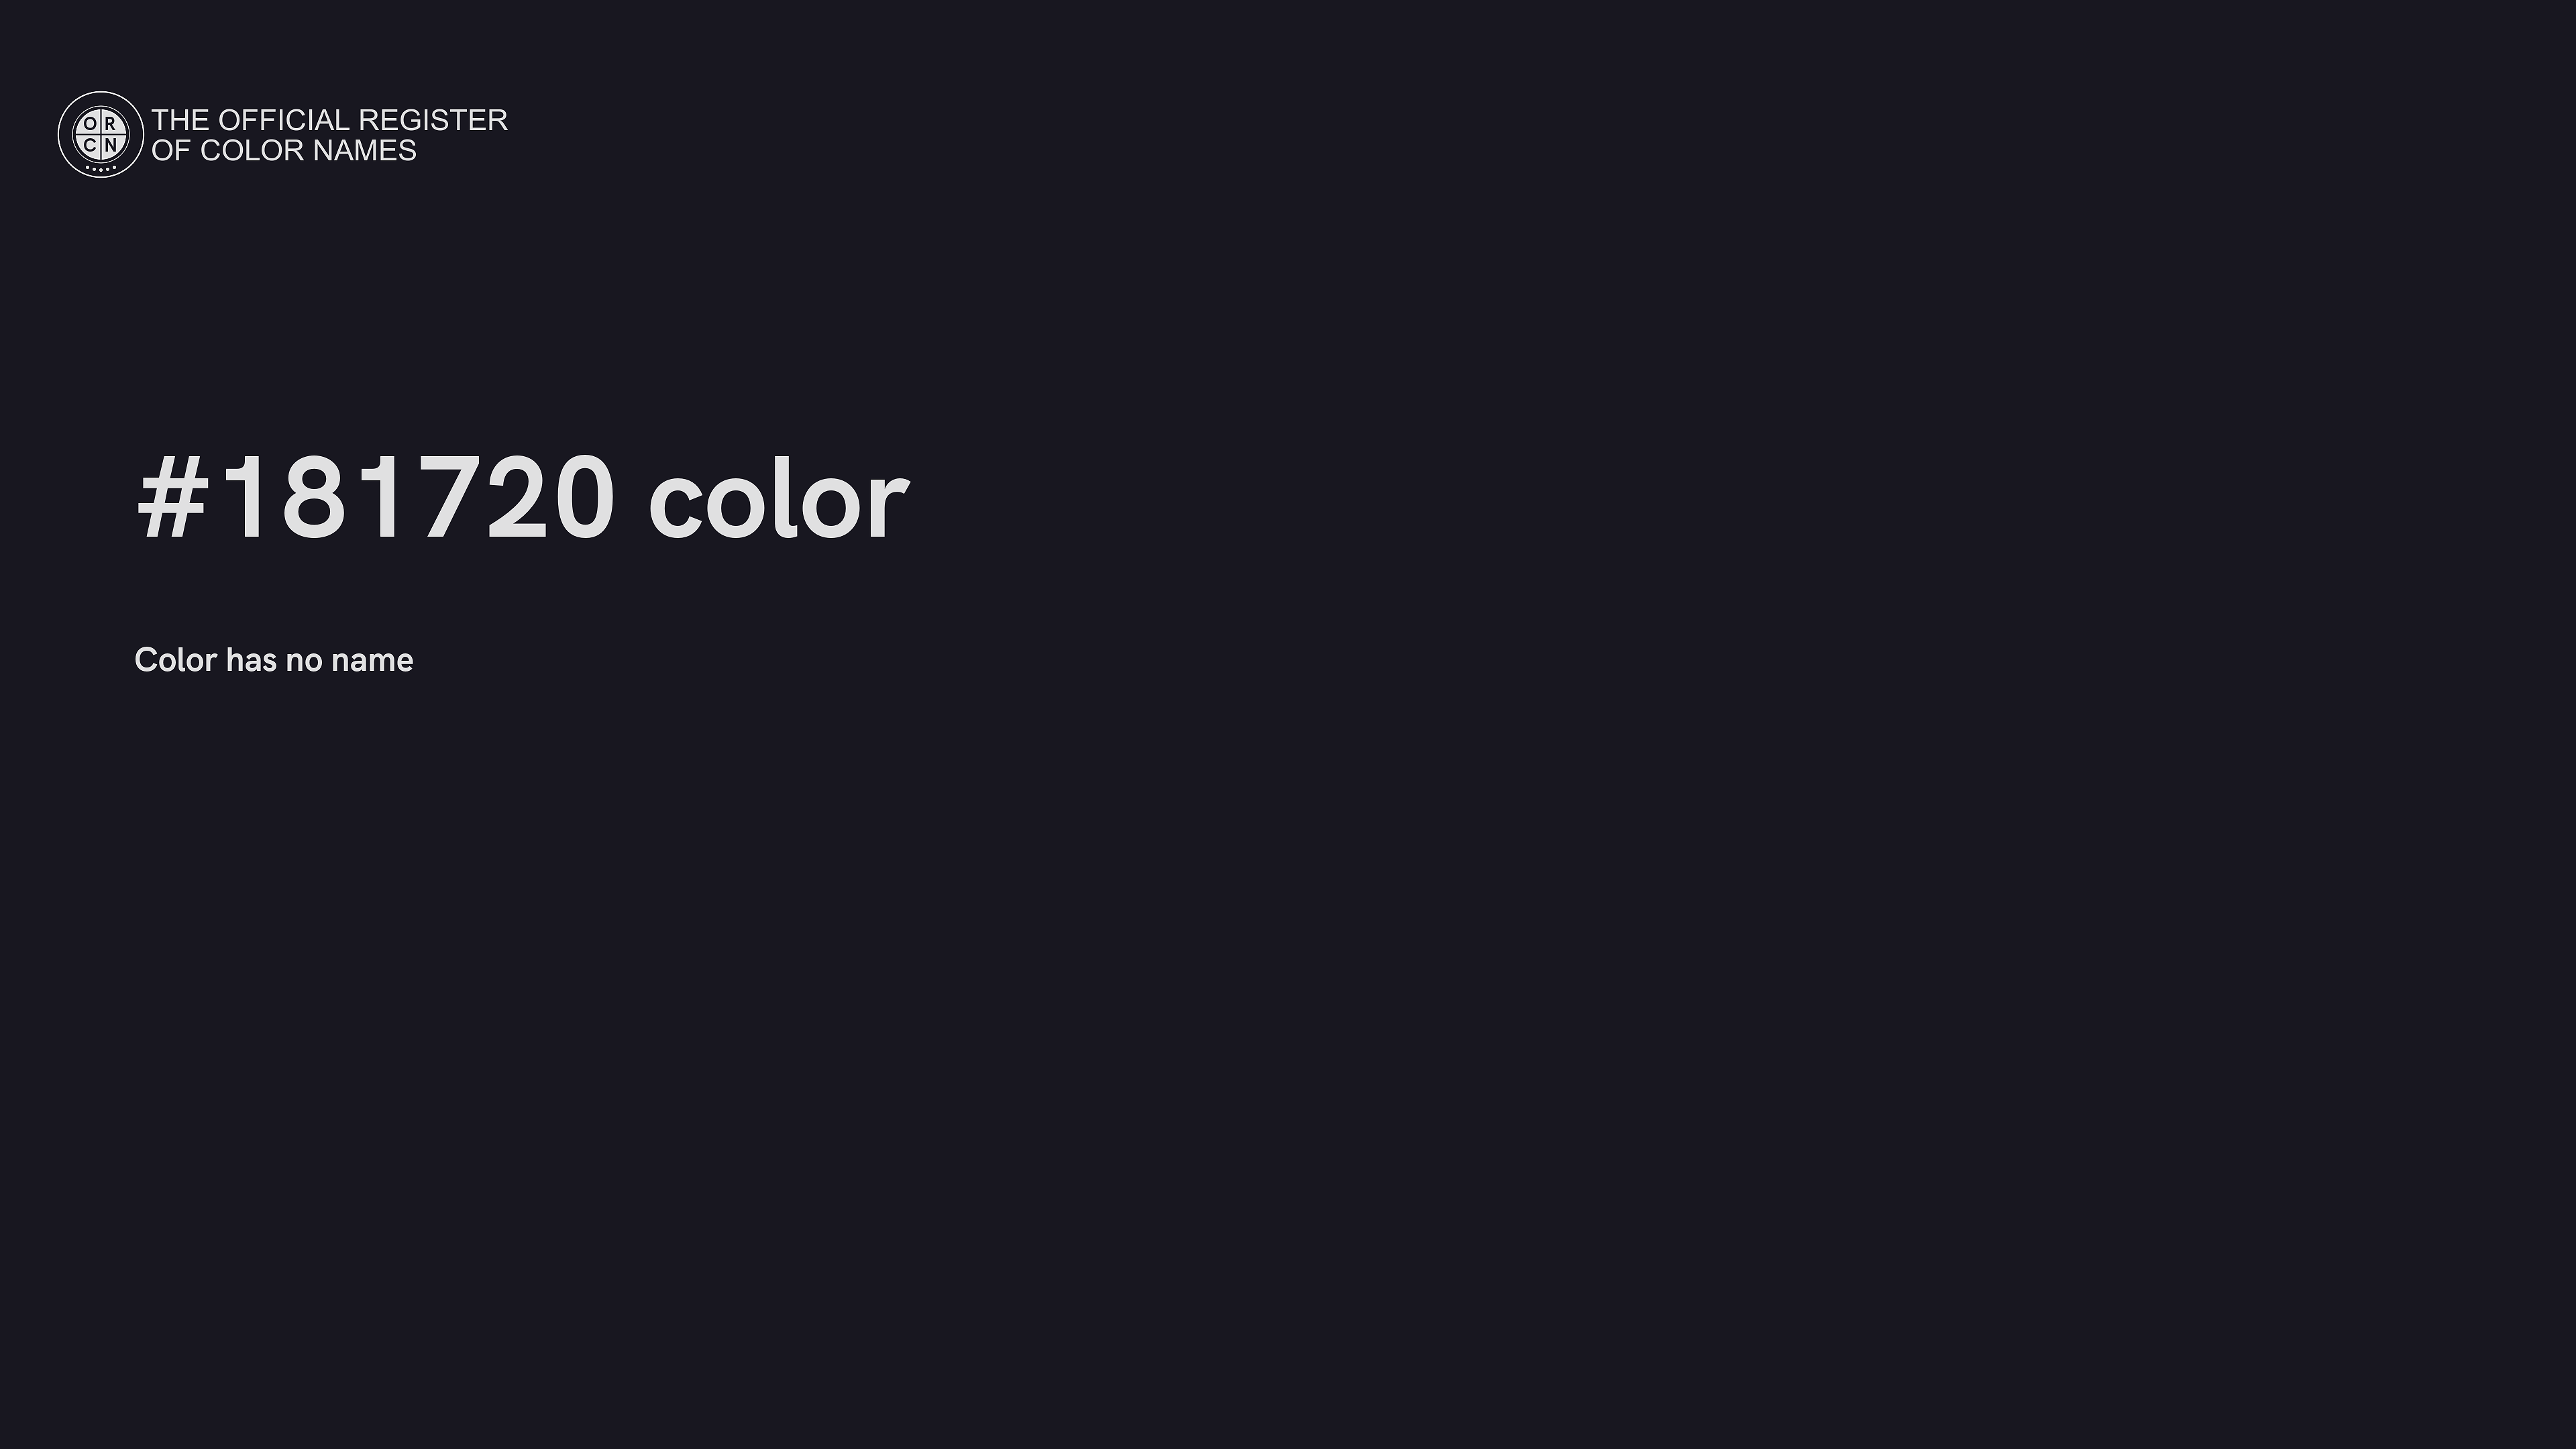This screenshot has height=1449, width=2576.
Task: Click the letter O in the ORCN logo
Action: pos(91,124)
